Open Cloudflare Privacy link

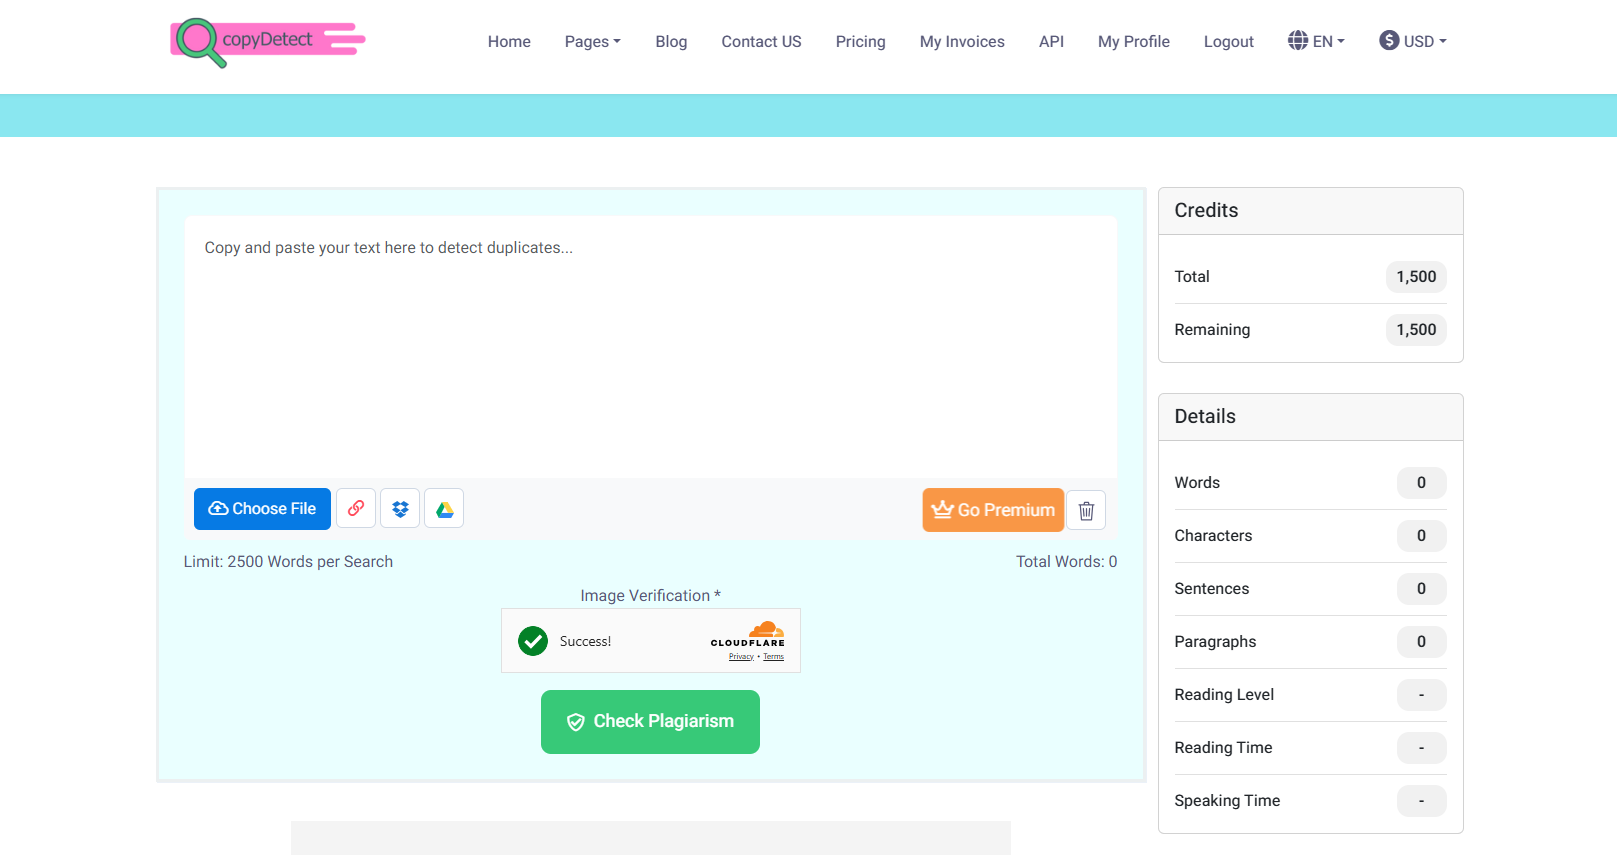click(741, 657)
